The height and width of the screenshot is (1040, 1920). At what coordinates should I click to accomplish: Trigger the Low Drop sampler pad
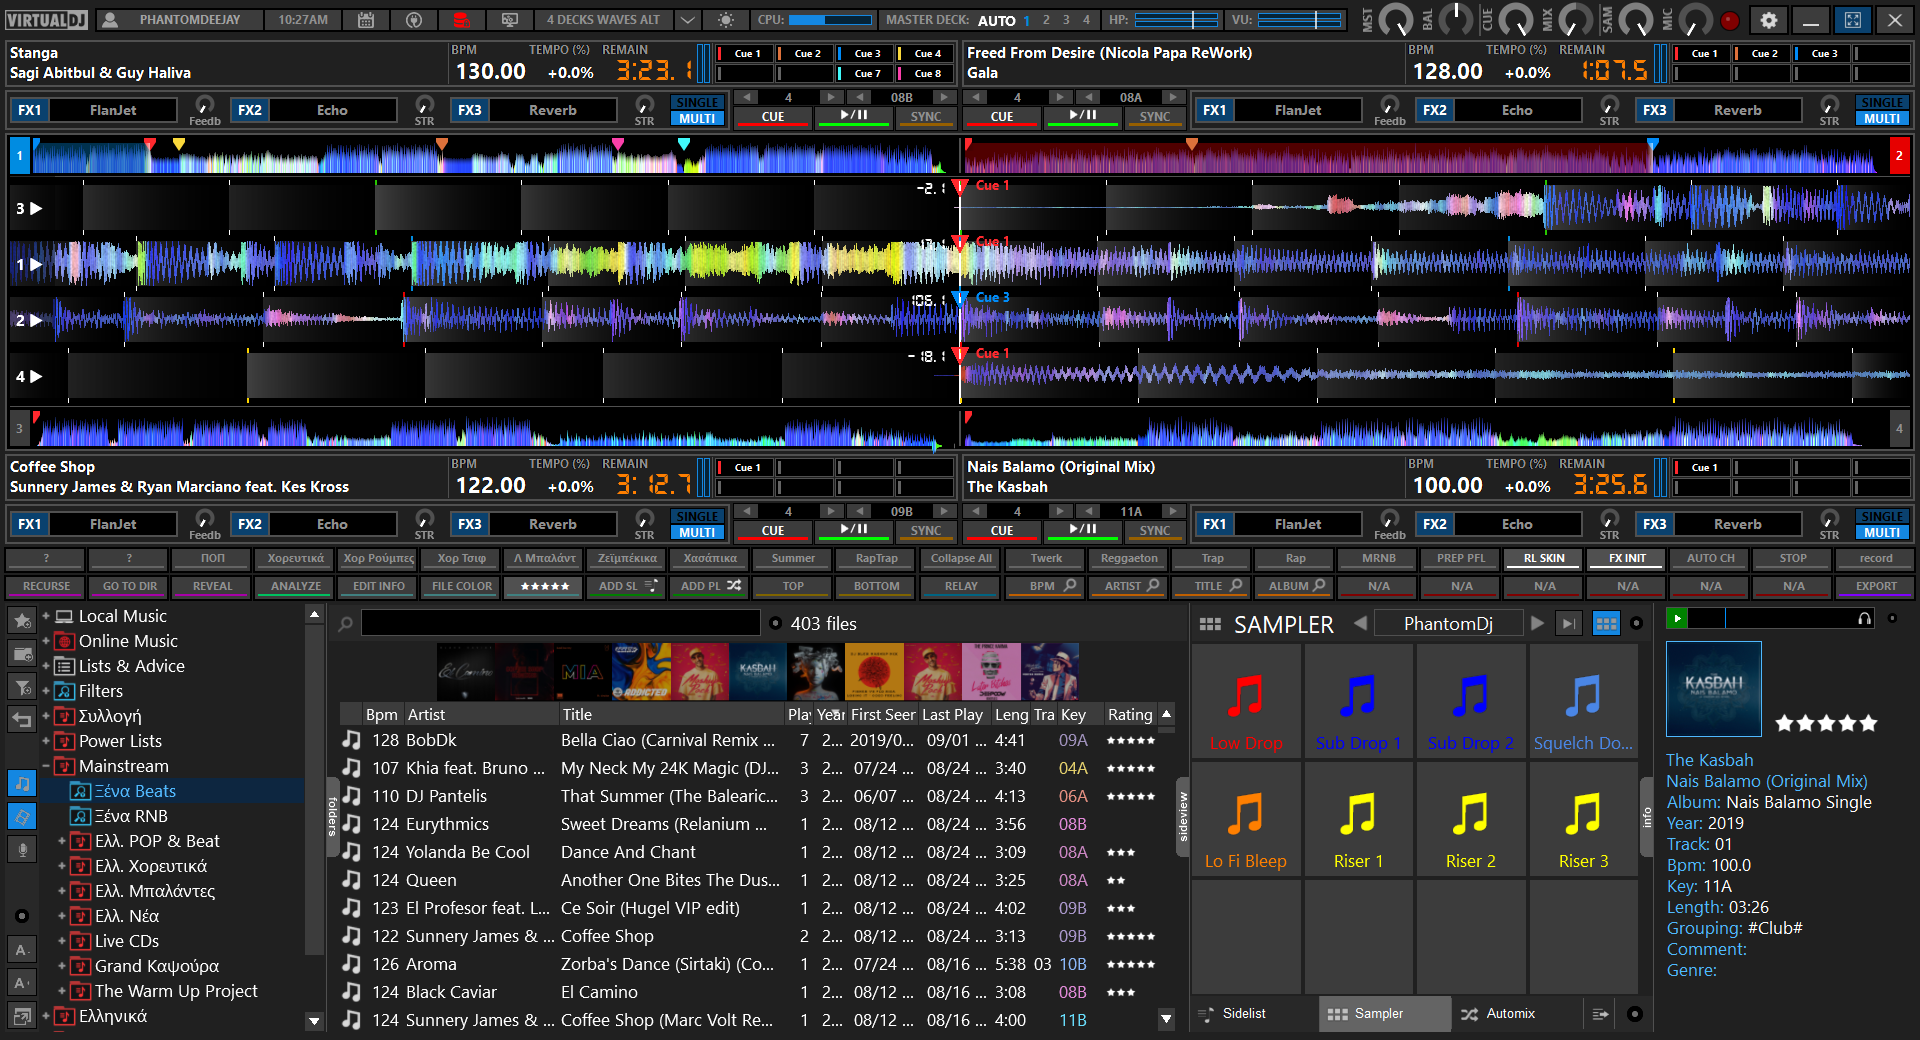(1246, 701)
